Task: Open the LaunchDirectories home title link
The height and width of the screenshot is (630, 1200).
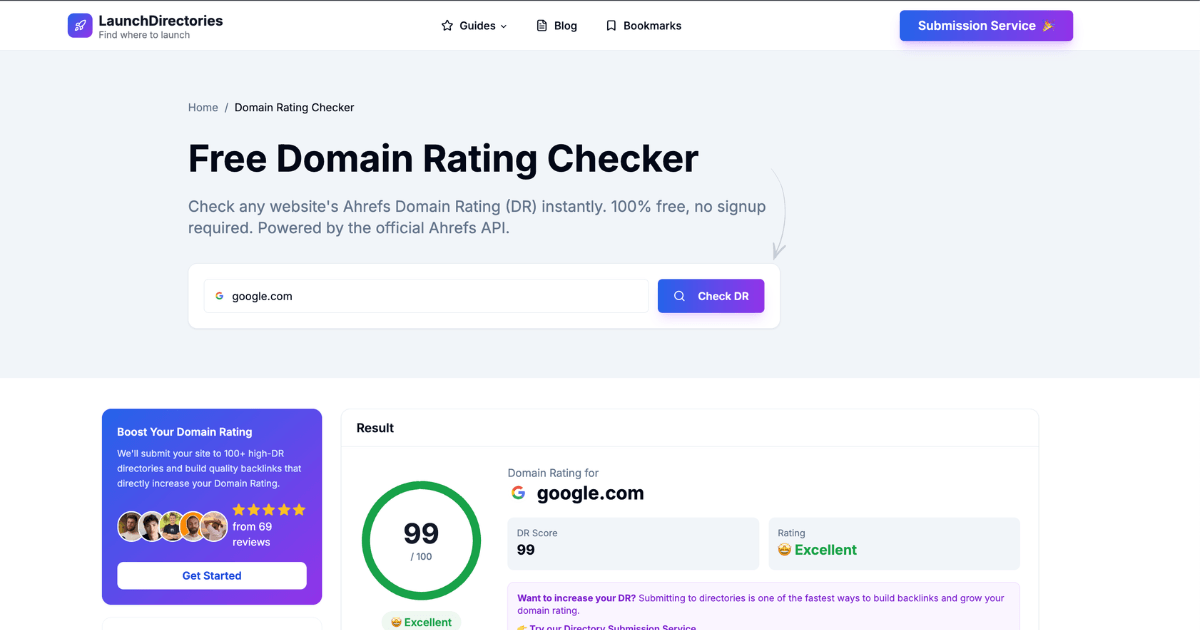Action: pos(161,20)
